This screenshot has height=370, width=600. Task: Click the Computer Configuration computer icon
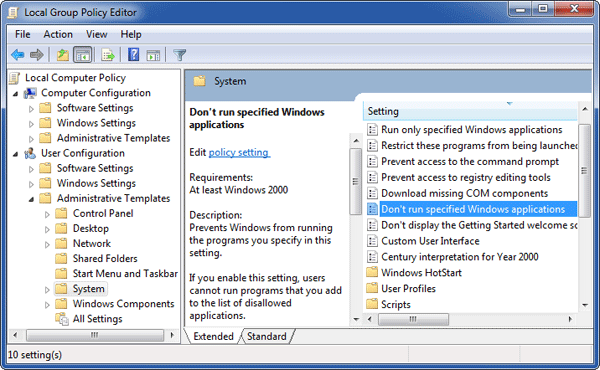point(30,93)
